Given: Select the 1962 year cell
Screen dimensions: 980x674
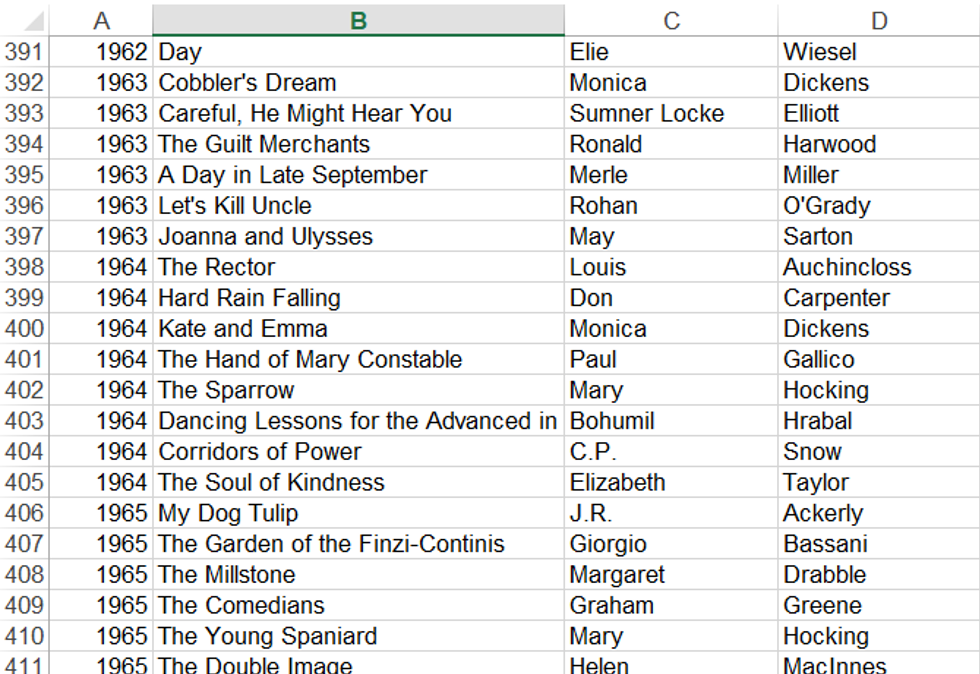Looking at the screenshot, I should 101,52.
